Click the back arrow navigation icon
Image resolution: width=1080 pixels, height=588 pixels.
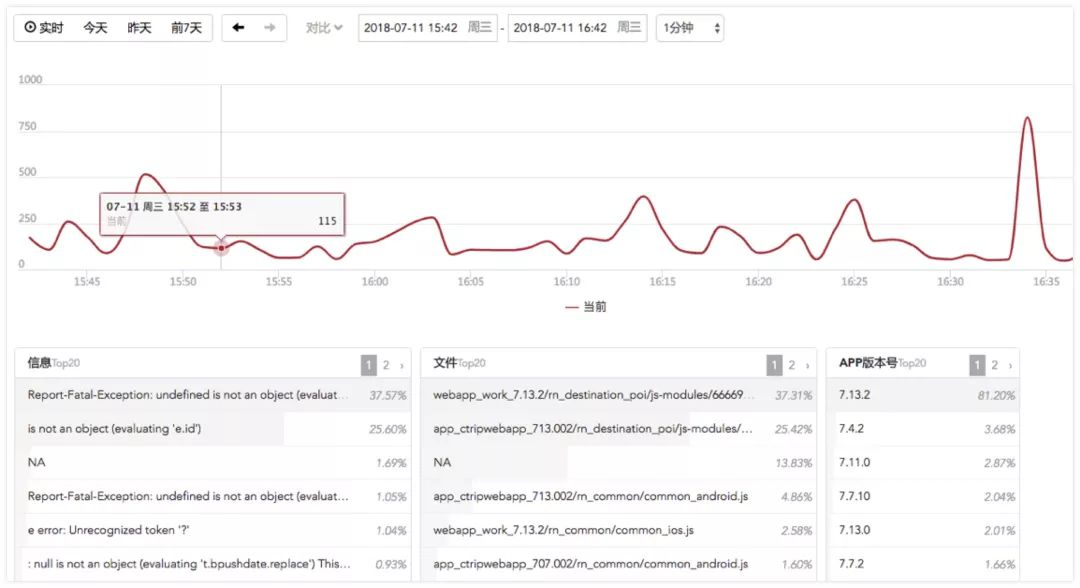point(238,28)
